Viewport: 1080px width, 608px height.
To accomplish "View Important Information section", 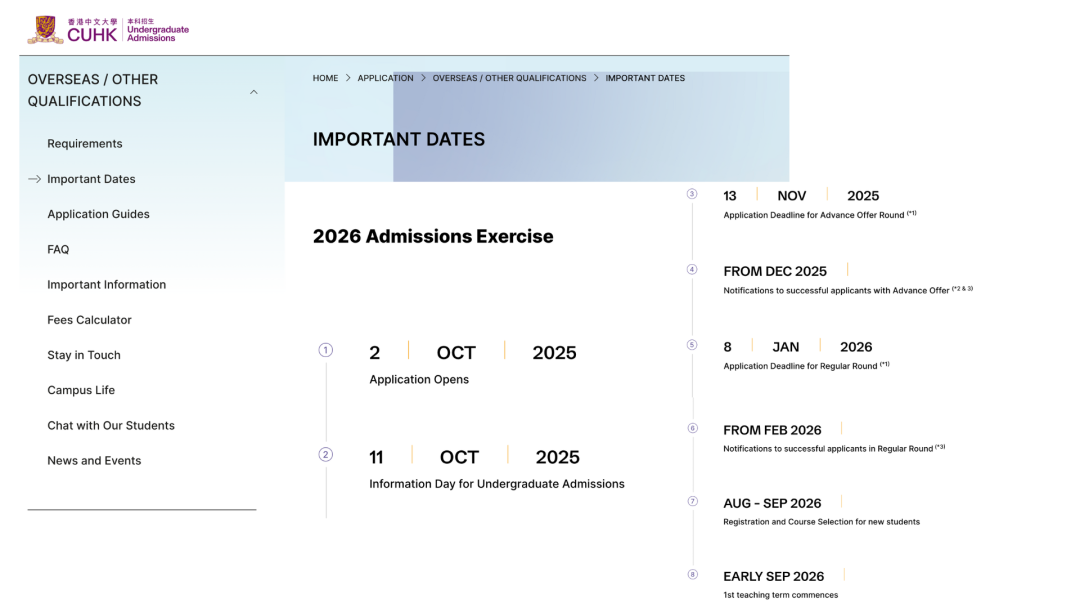I will pyautogui.click(x=106, y=285).
